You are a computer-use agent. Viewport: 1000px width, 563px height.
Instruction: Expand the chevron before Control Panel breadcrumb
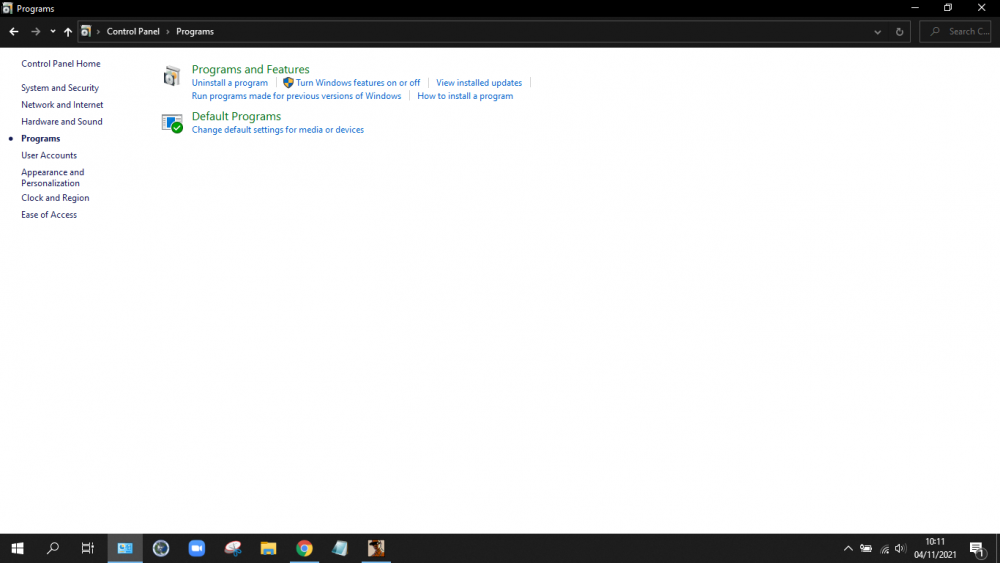[x=98, y=32]
